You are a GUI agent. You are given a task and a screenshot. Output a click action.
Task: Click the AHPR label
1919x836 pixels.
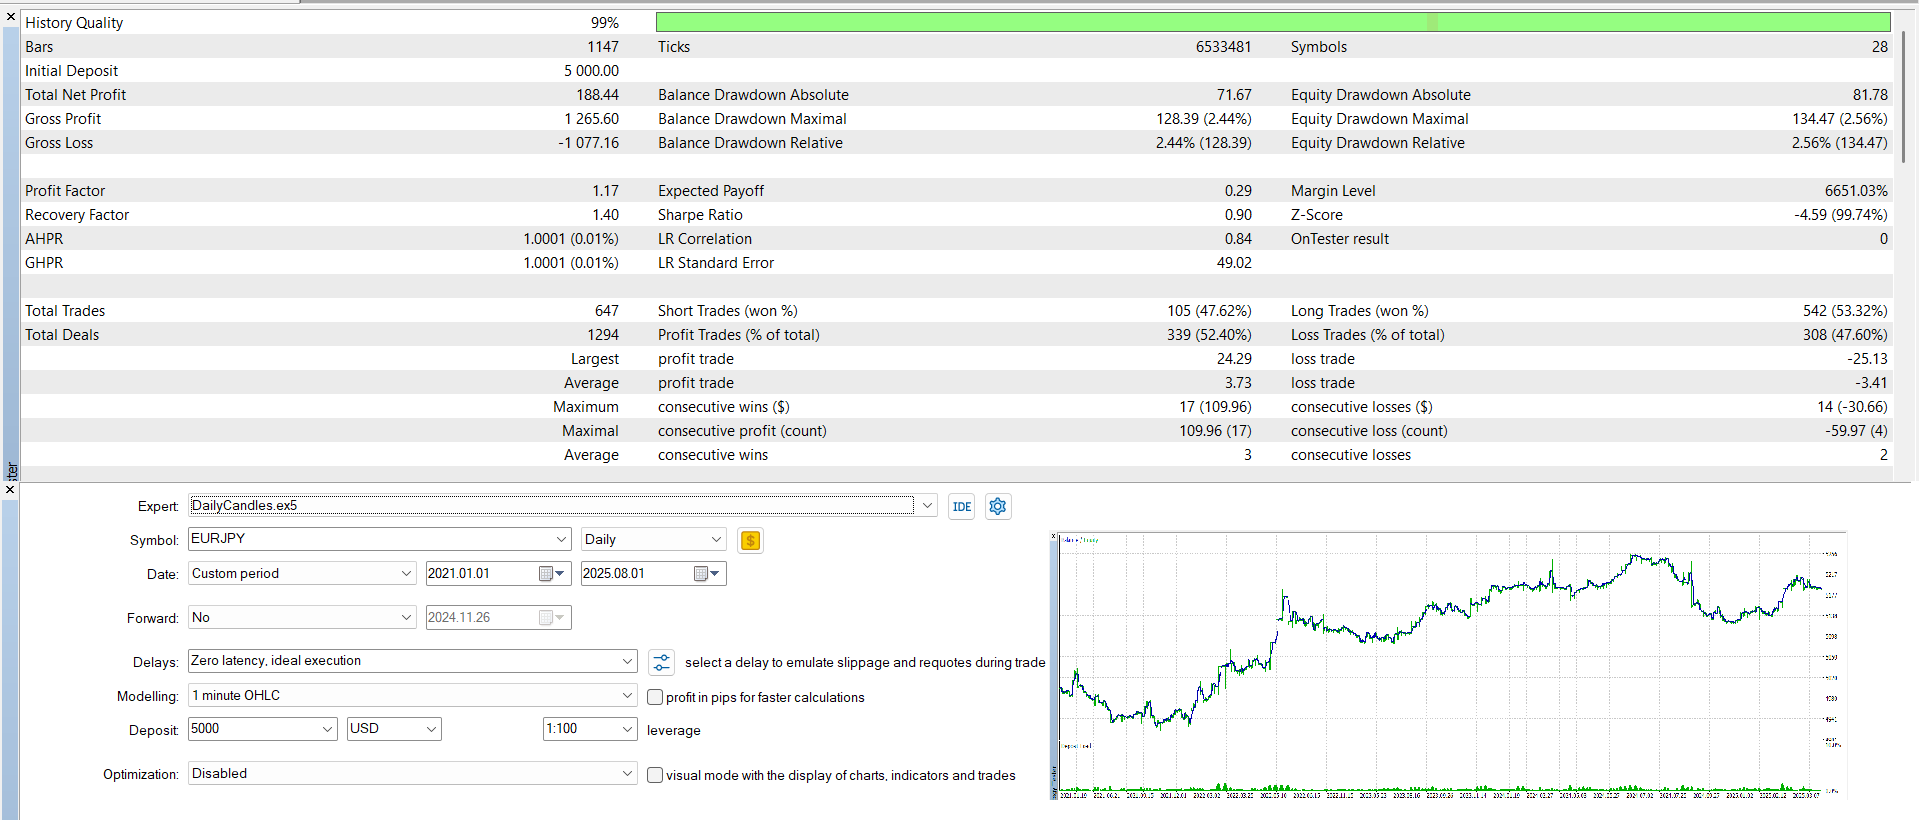pyautogui.click(x=44, y=239)
